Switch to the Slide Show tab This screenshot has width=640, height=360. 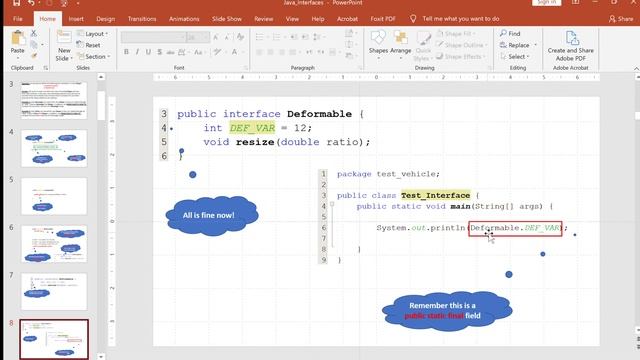pyautogui.click(x=227, y=19)
